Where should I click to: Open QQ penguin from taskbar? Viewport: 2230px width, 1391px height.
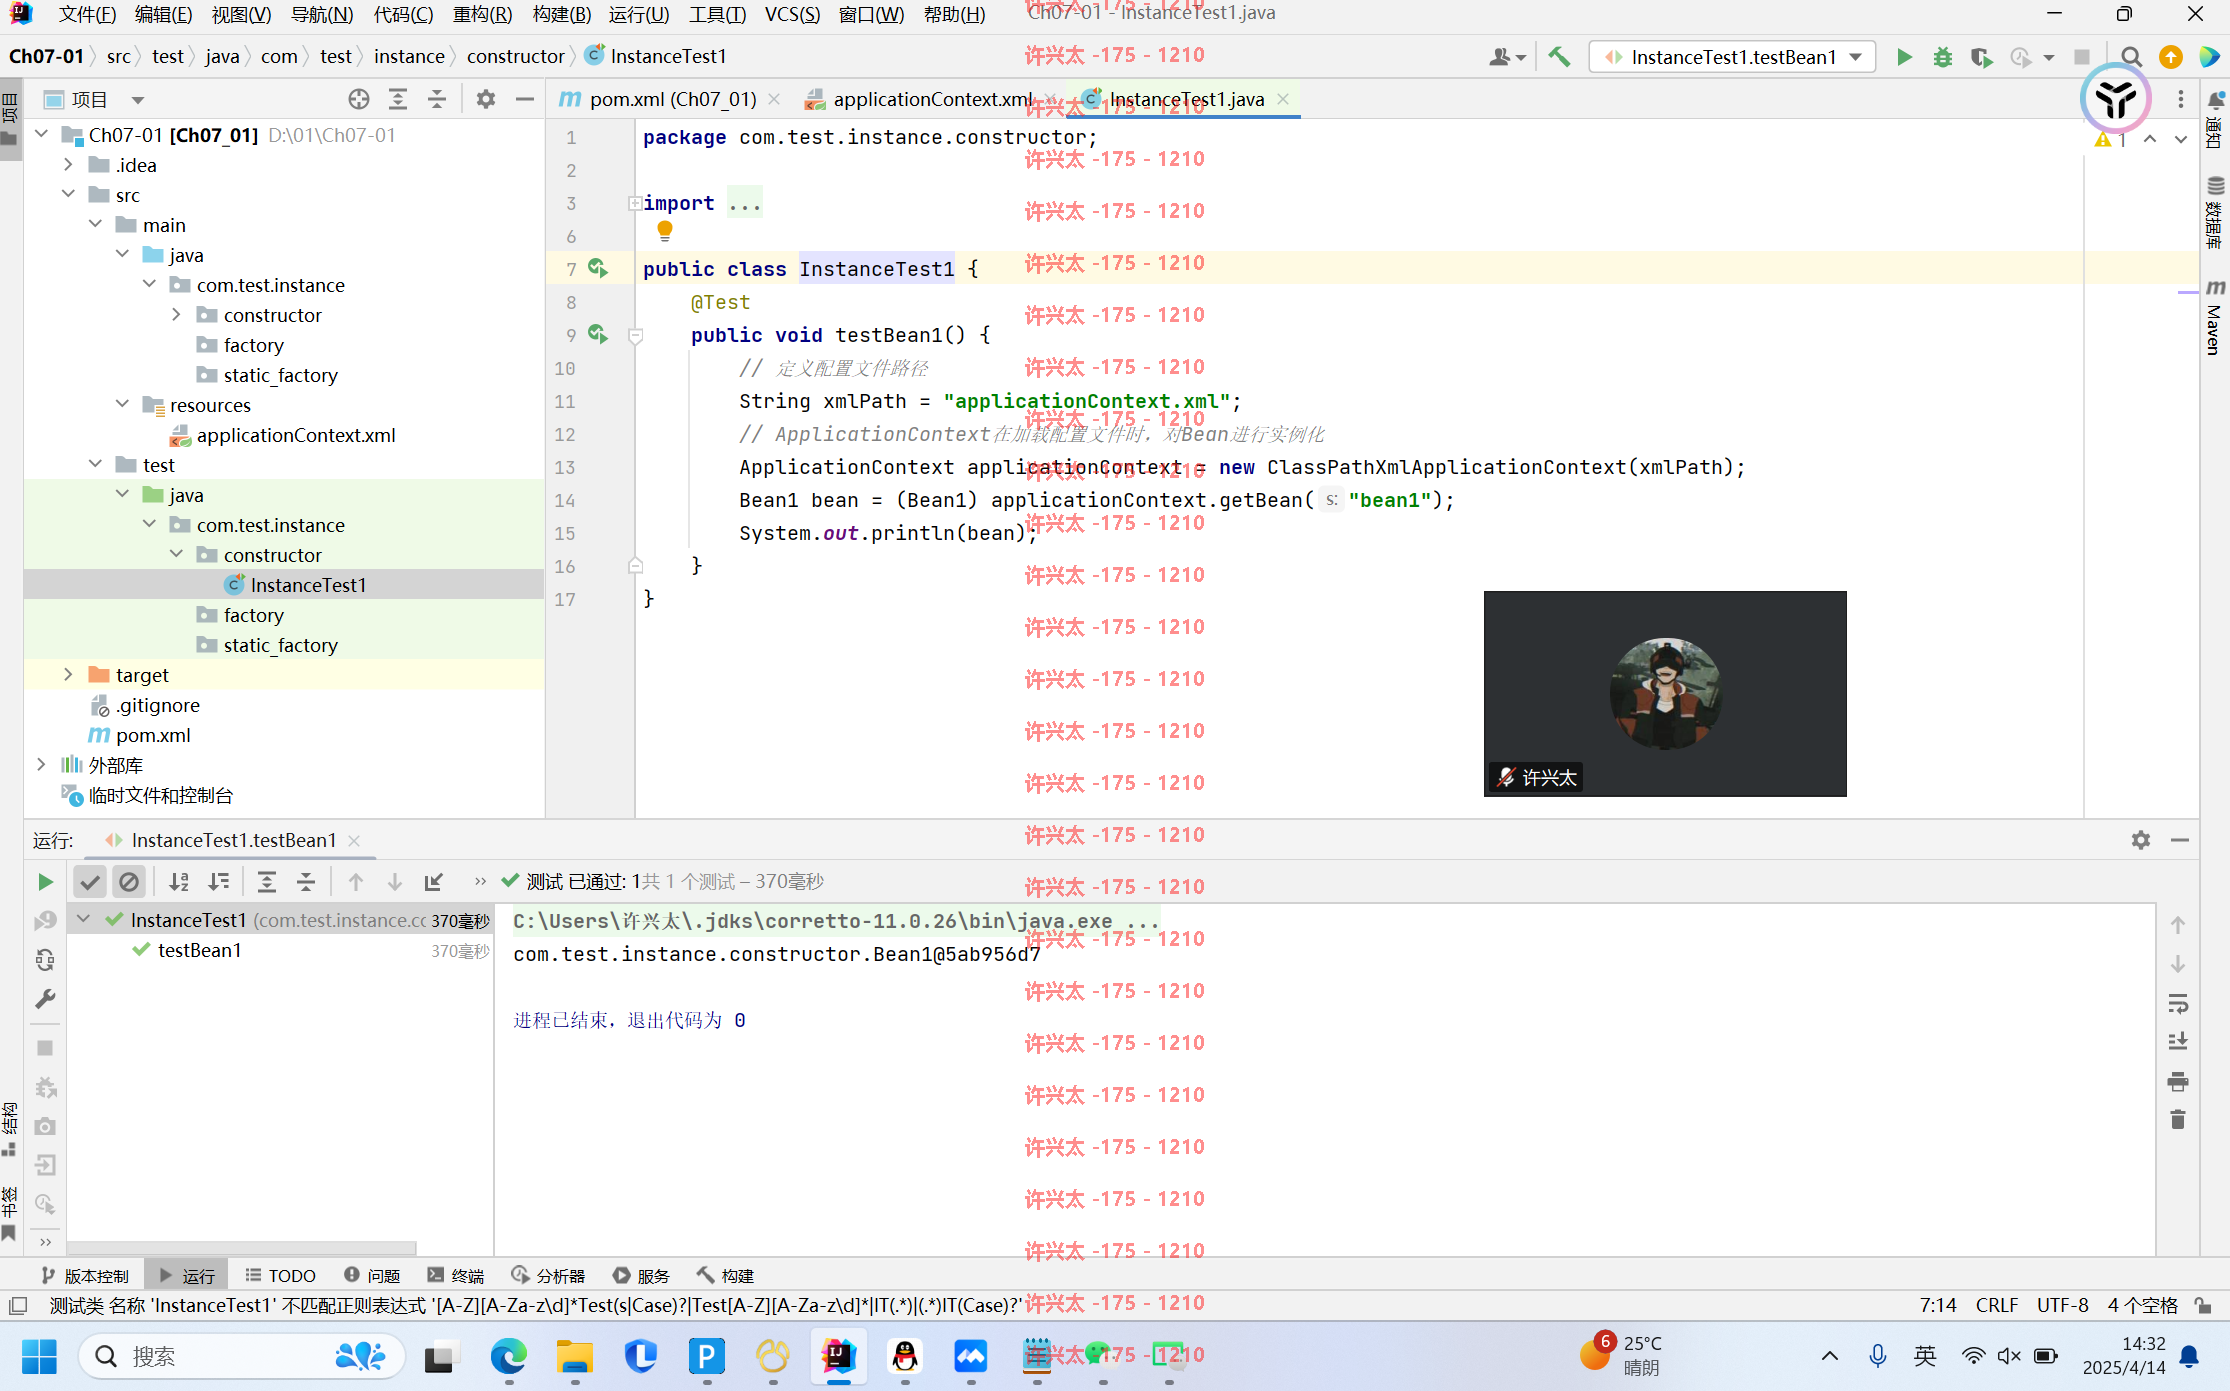coord(904,1356)
